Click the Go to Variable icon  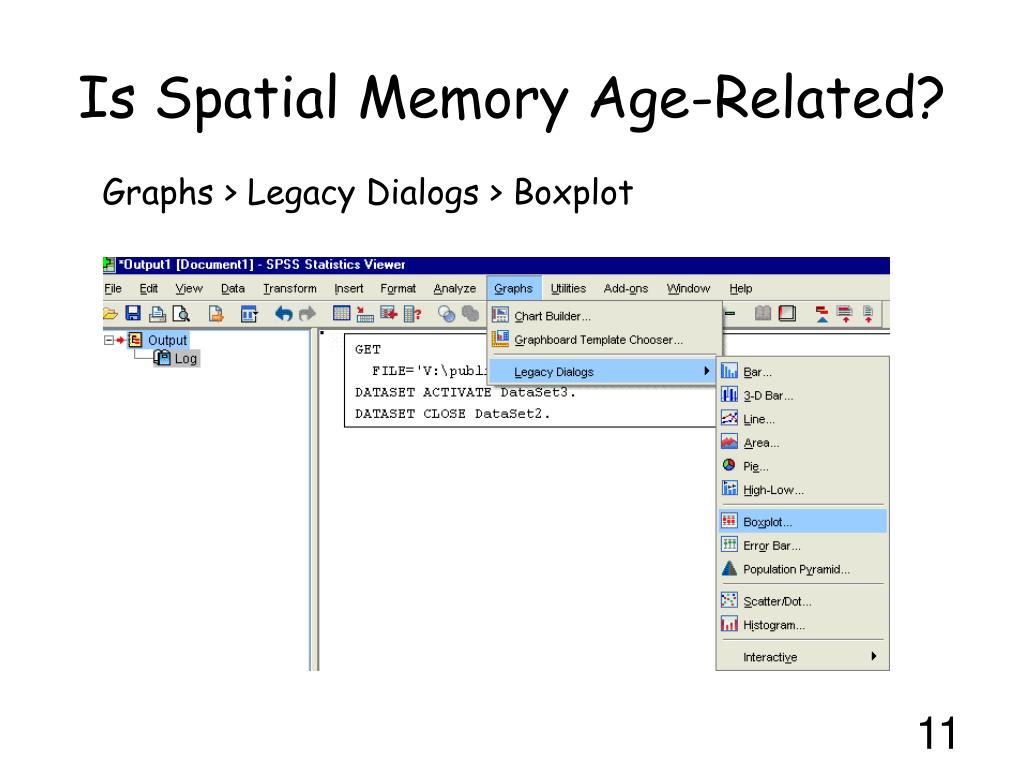pyautogui.click(x=389, y=313)
